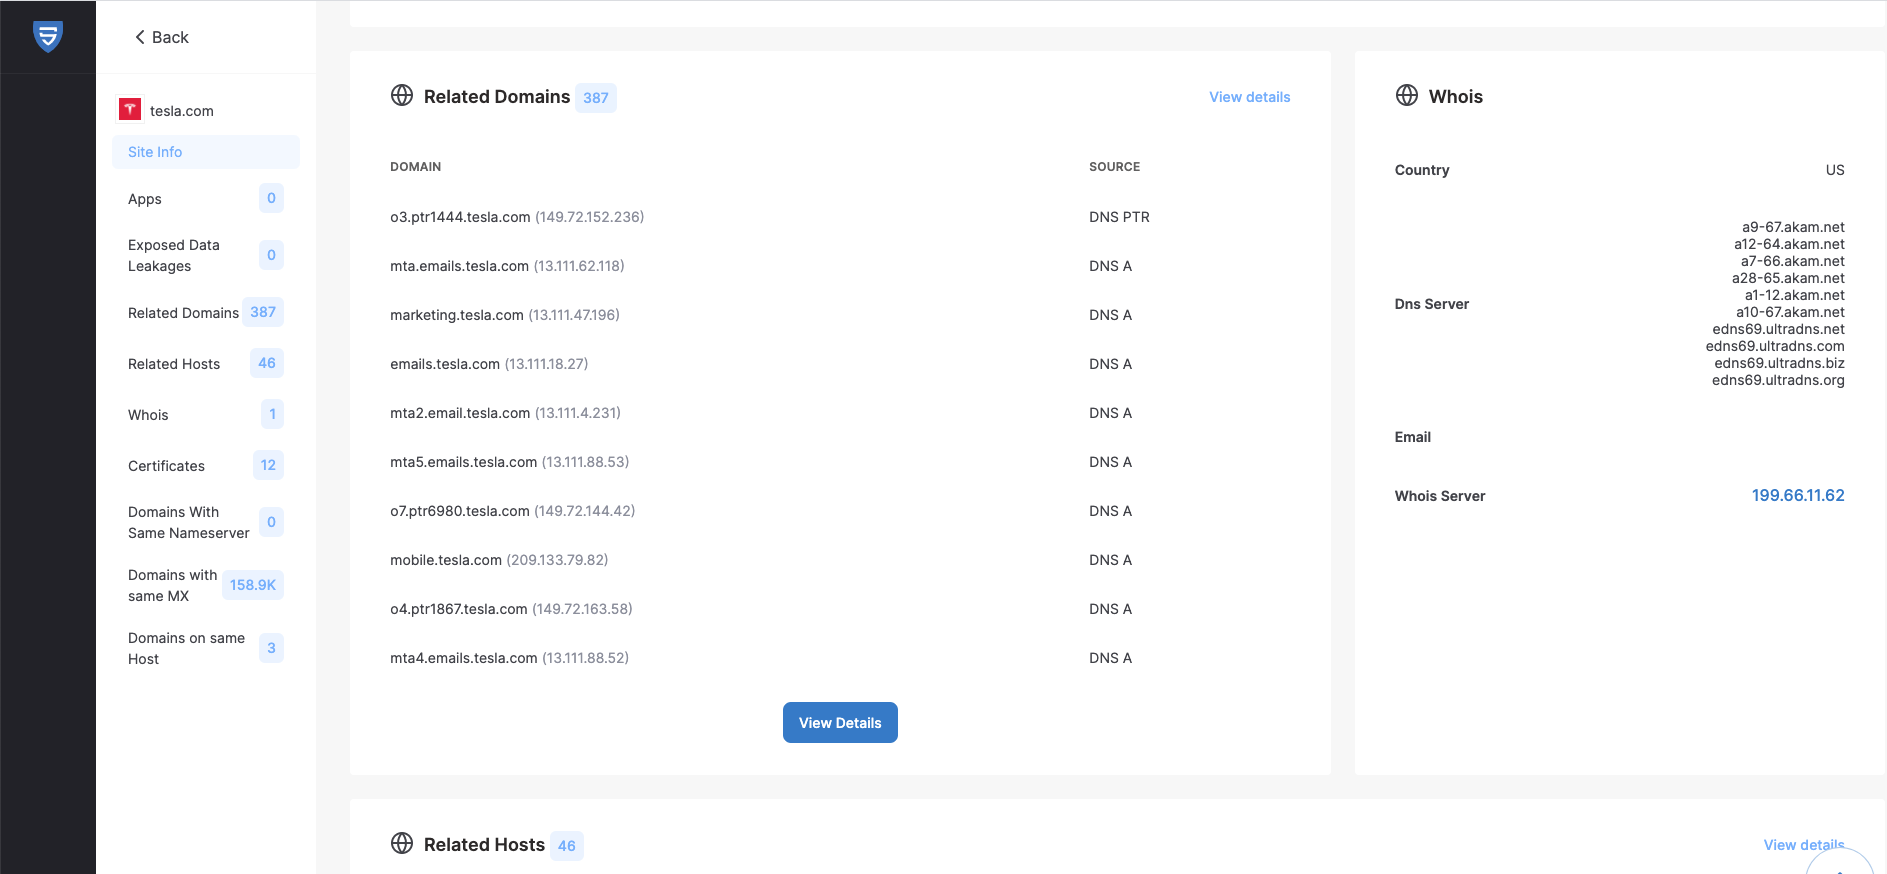Click the 46 badge beside Related Hosts heading
Image resolution: width=1887 pixels, height=874 pixels.
[567, 846]
